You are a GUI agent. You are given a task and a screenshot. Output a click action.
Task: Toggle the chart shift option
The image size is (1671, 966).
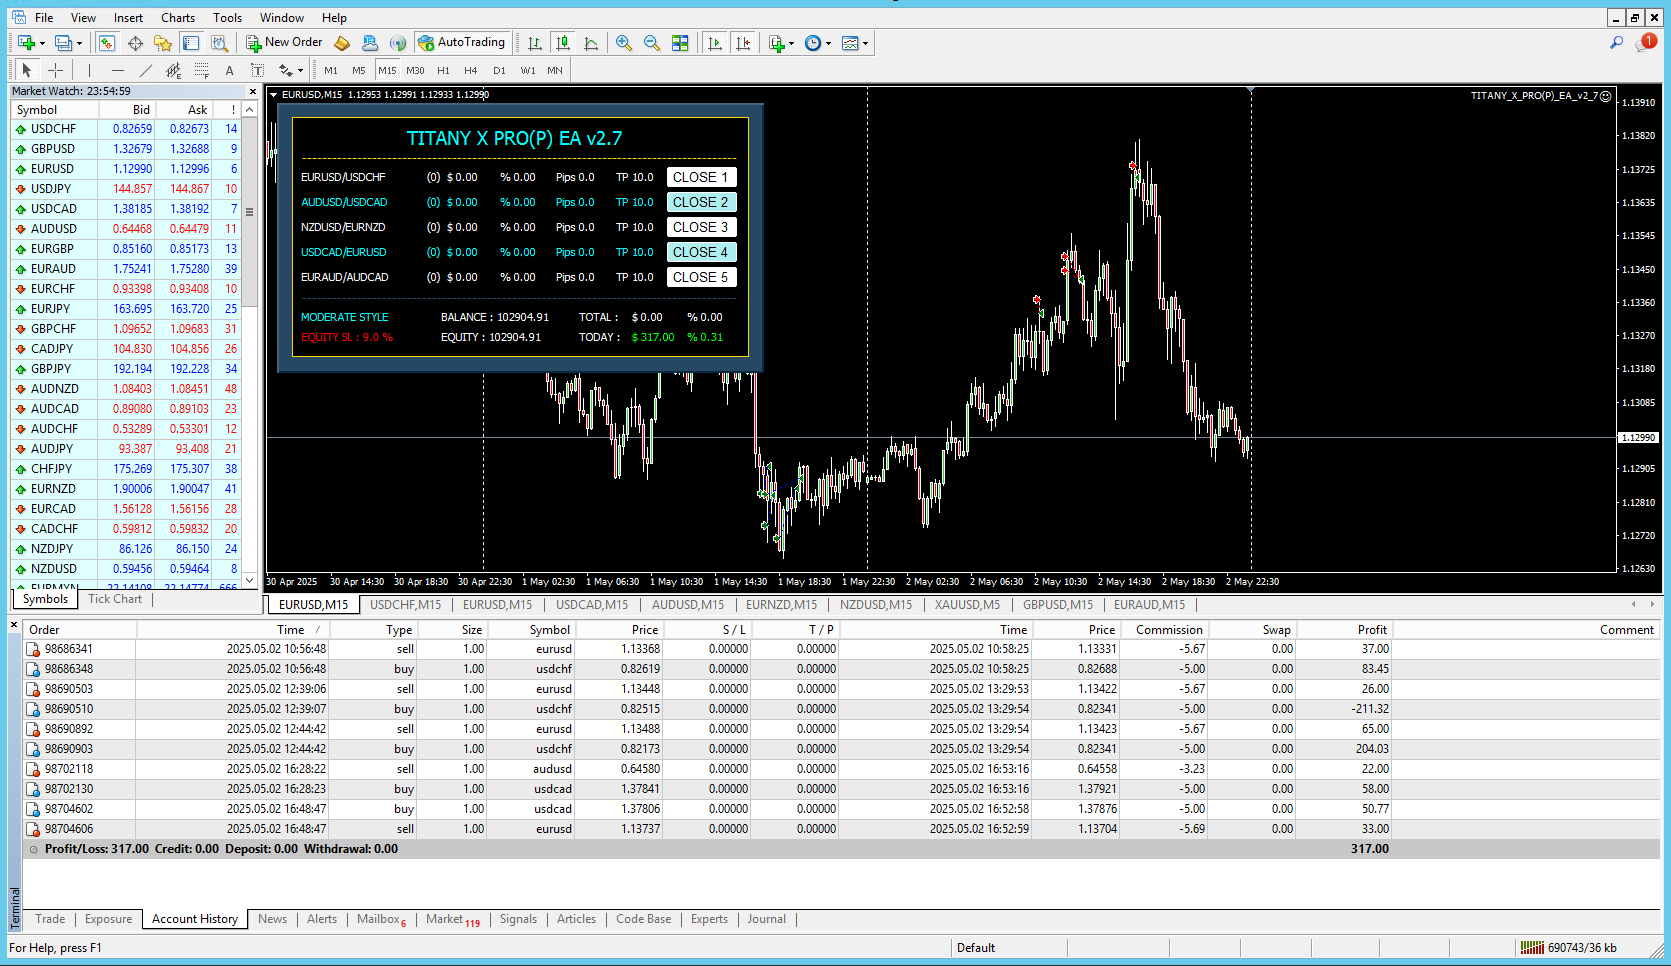(x=743, y=43)
